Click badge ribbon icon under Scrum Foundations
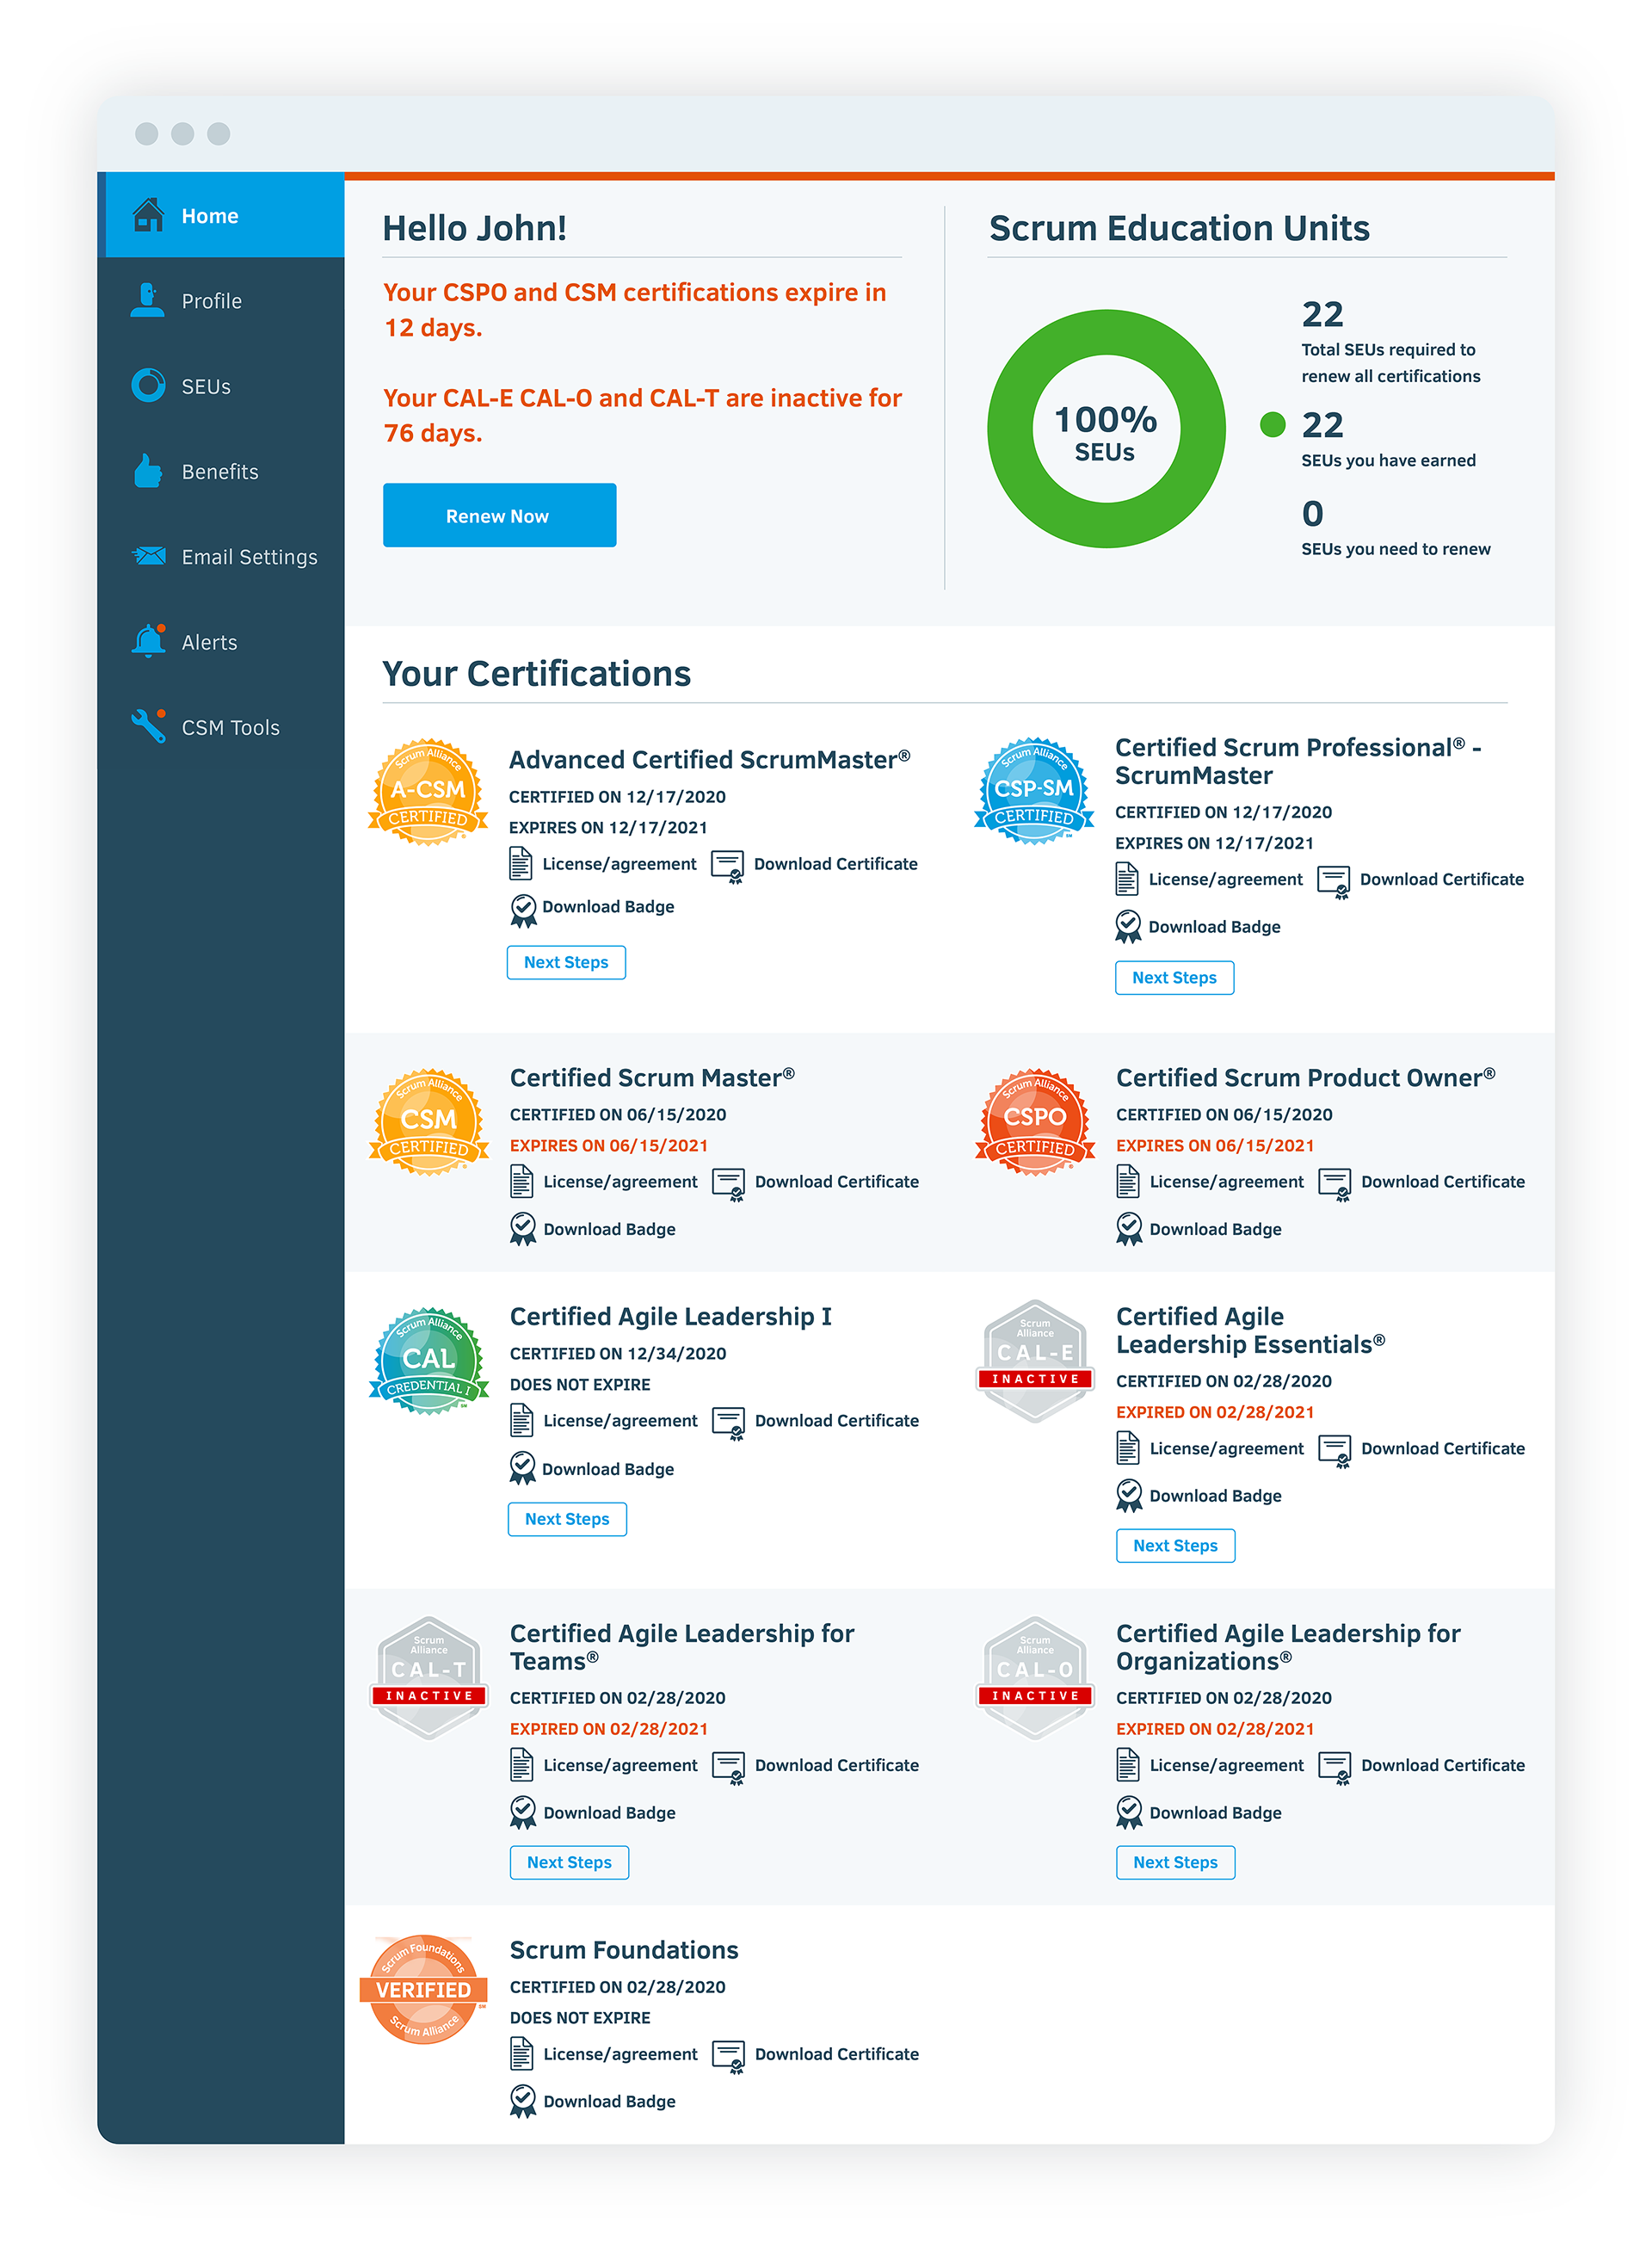 click(523, 2101)
